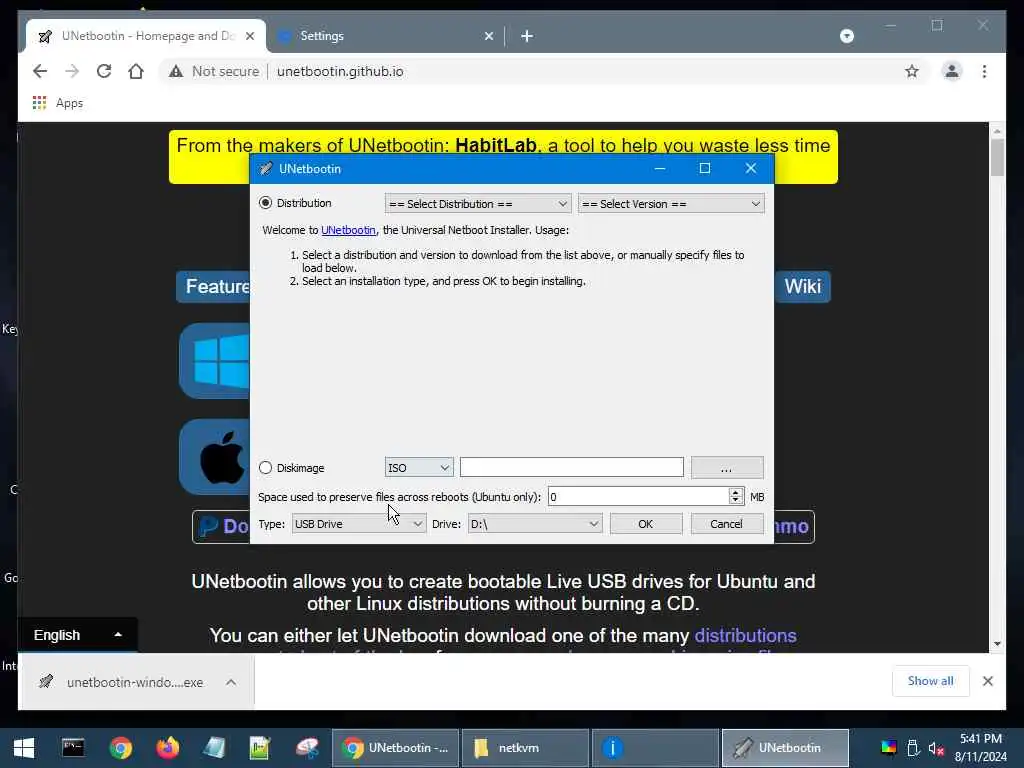This screenshot has height=768, width=1024.
Task: Open the Firefox taskbar icon
Action: point(167,748)
